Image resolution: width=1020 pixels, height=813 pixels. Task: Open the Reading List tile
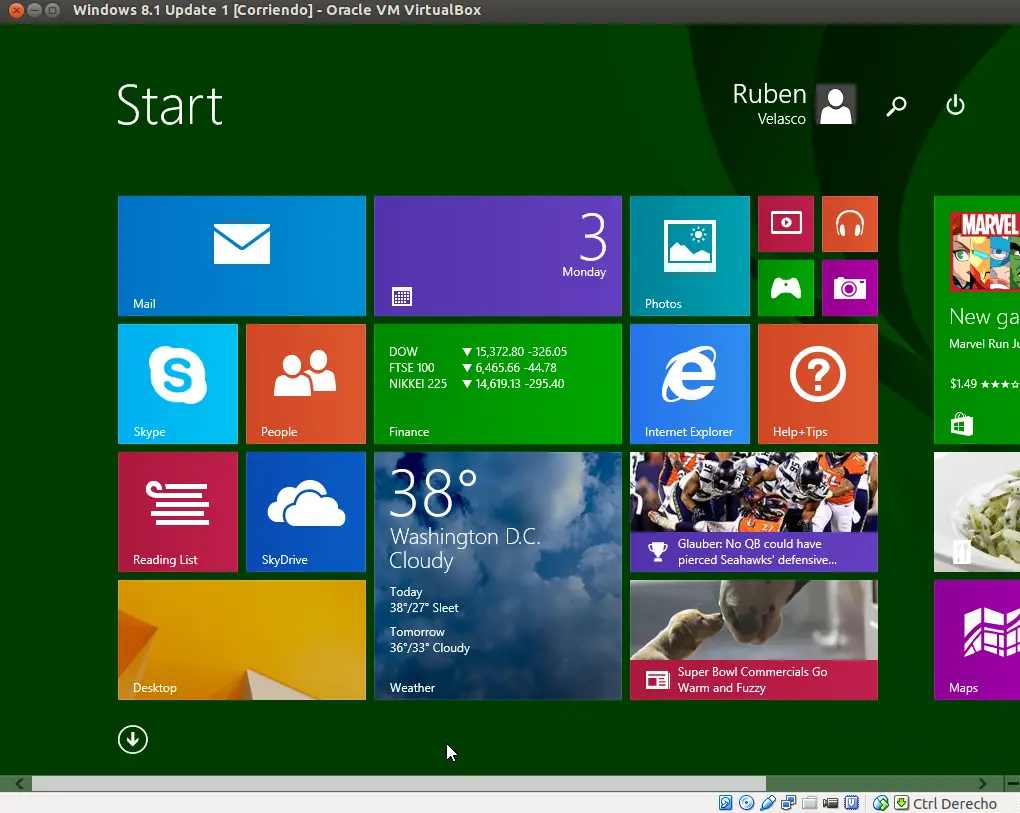(178, 512)
